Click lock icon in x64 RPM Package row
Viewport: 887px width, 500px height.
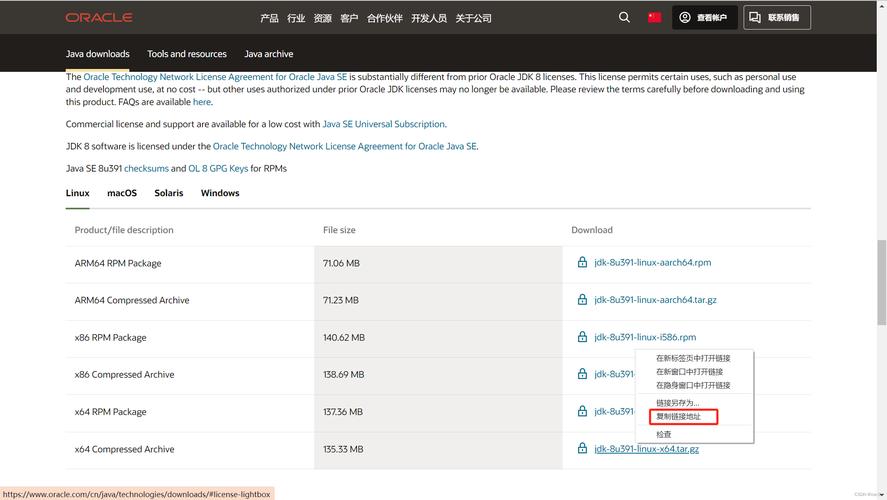pyautogui.click(x=582, y=412)
